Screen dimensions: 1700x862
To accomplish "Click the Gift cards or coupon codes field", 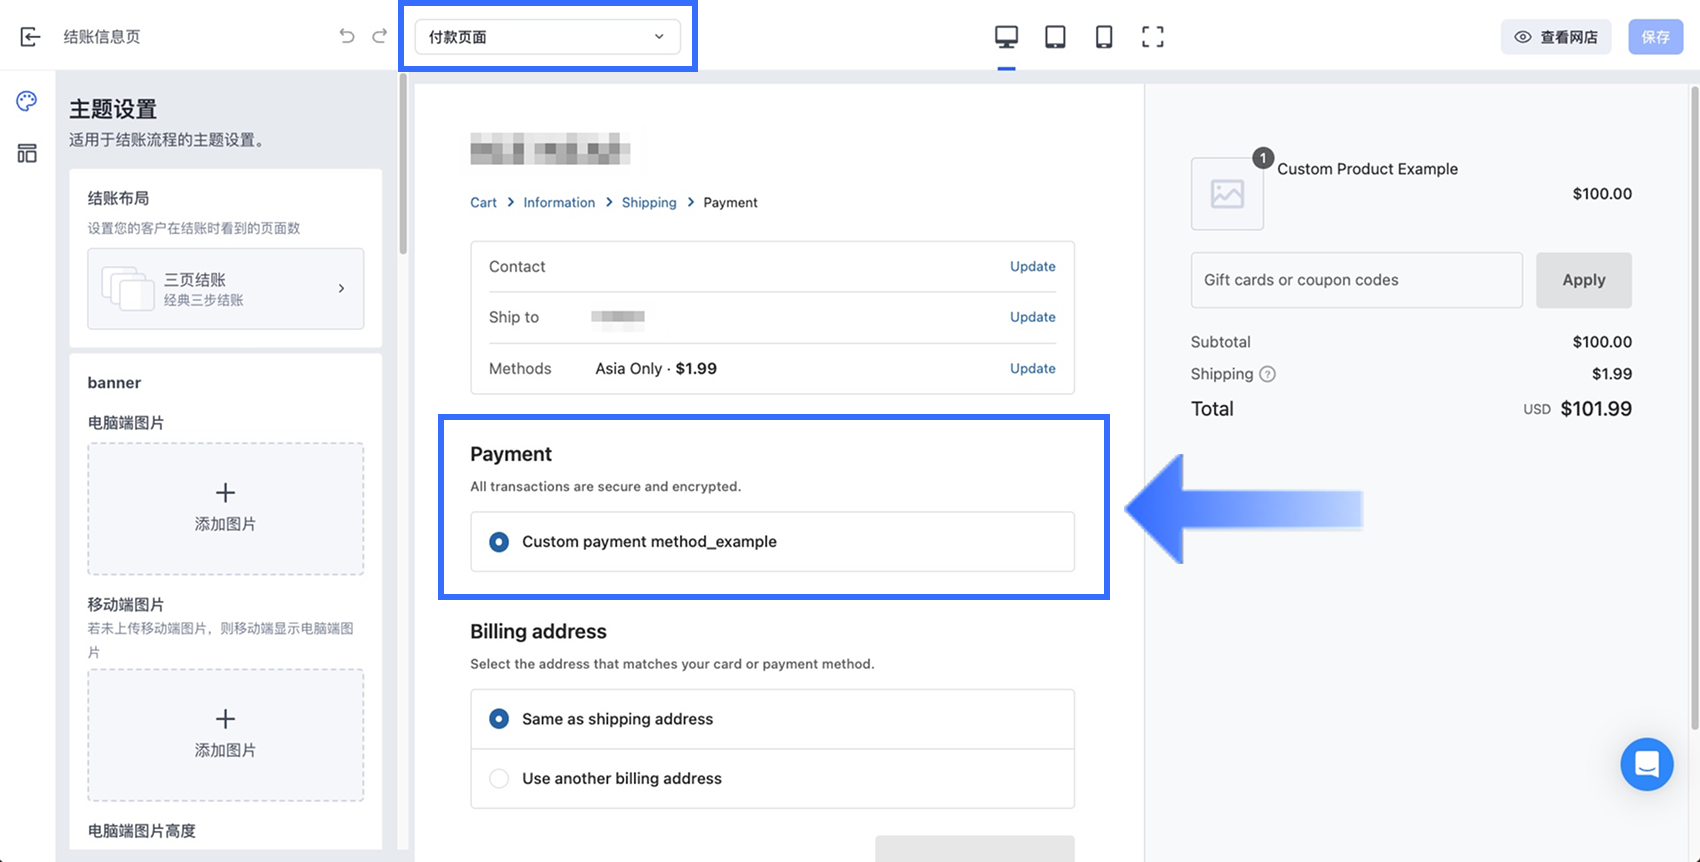I will [x=1357, y=280].
